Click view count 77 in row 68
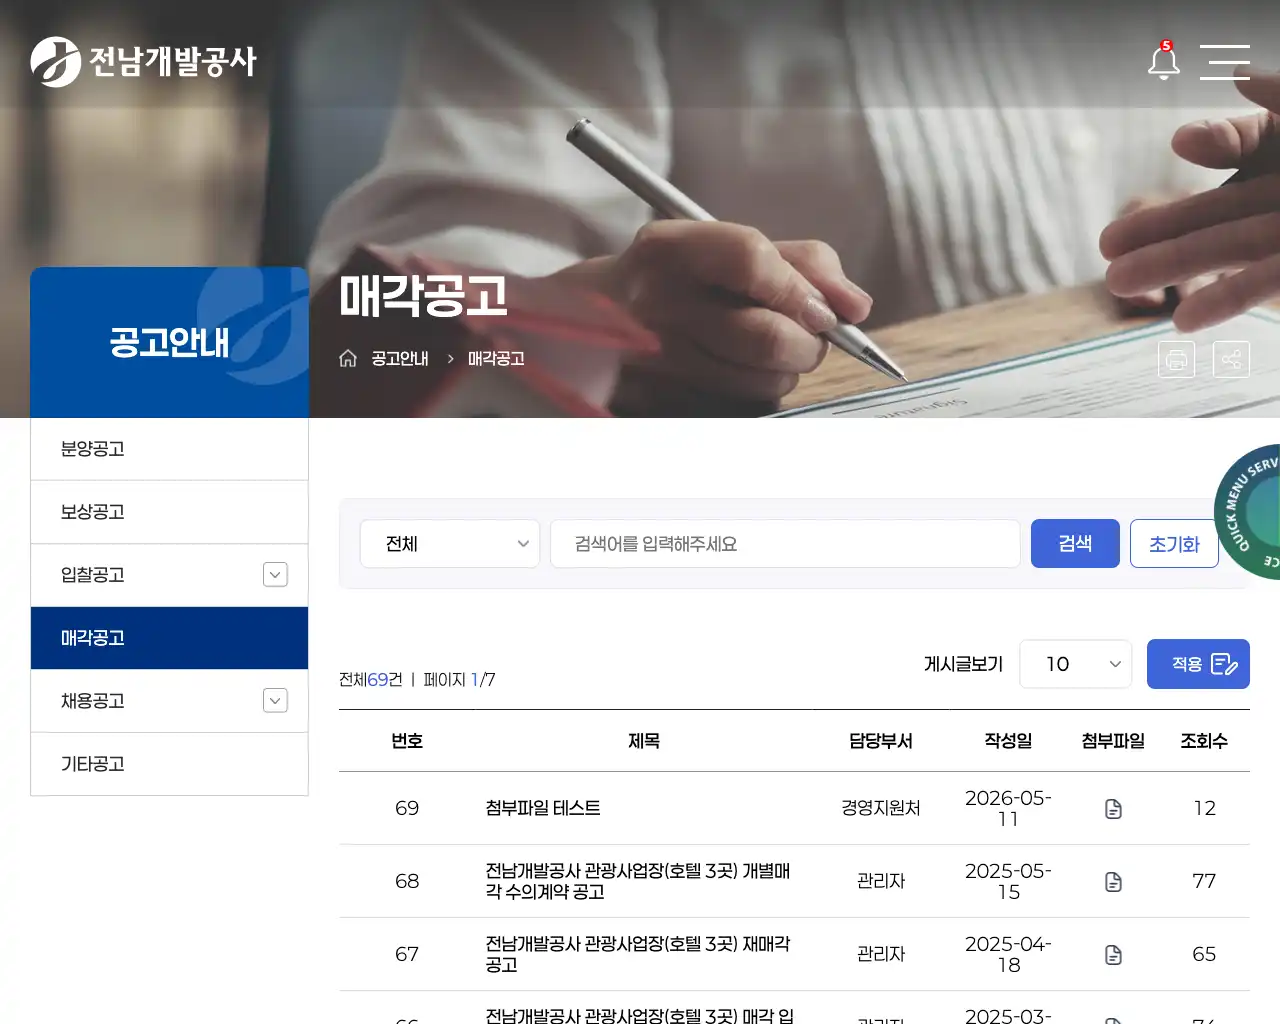The height and width of the screenshot is (1024, 1280). 1204,881
